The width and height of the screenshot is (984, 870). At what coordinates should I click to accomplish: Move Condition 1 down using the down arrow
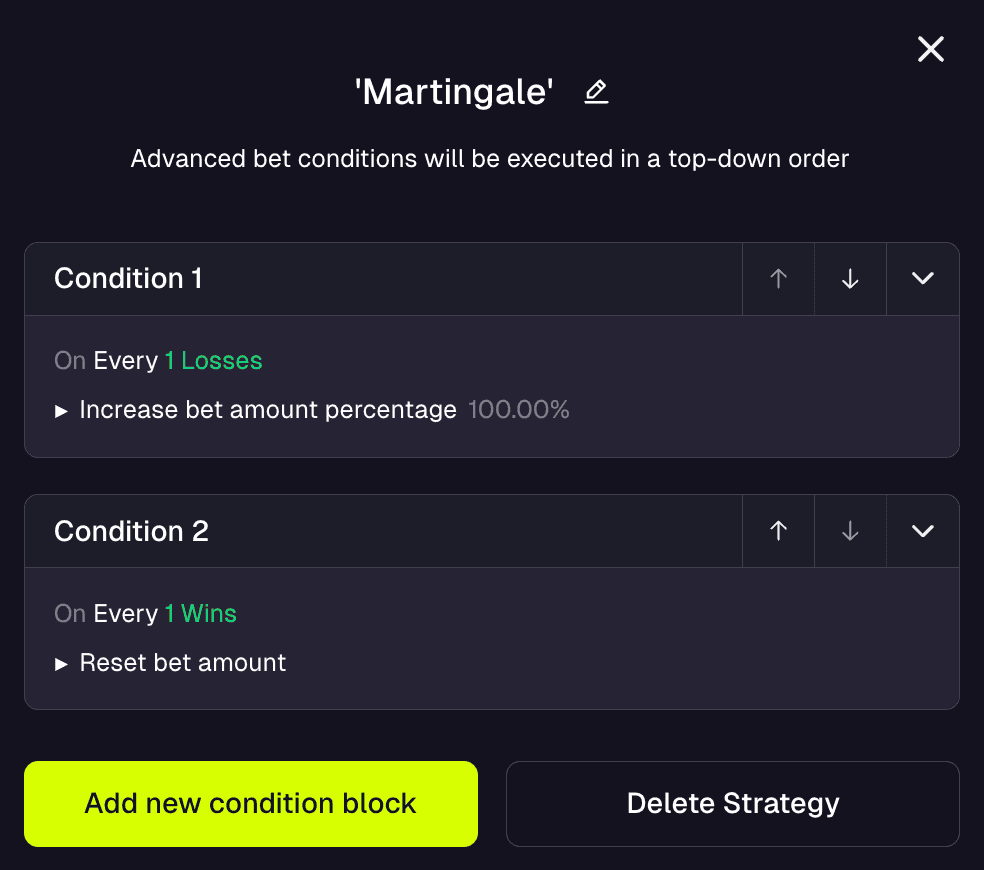pyautogui.click(x=850, y=279)
